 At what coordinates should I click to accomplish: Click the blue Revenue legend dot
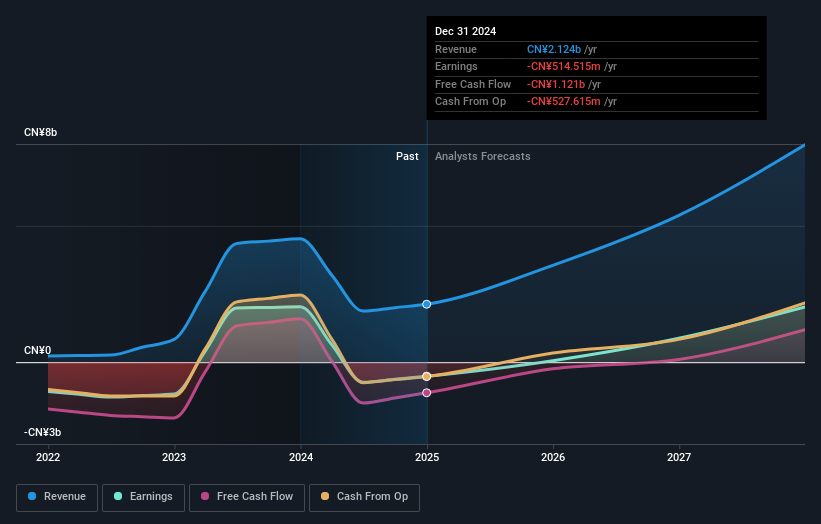(32, 496)
